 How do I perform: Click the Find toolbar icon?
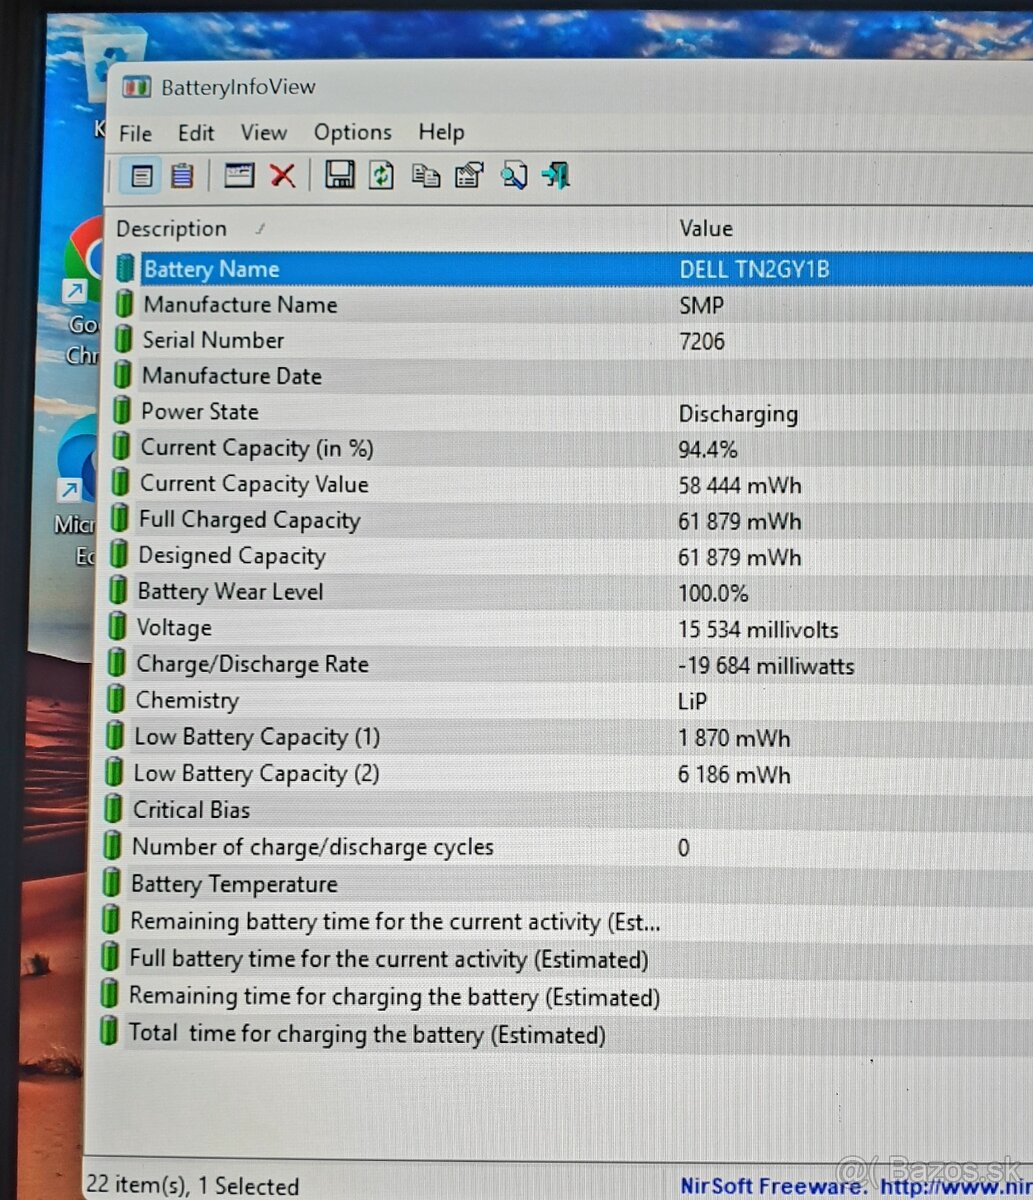[514, 175]
